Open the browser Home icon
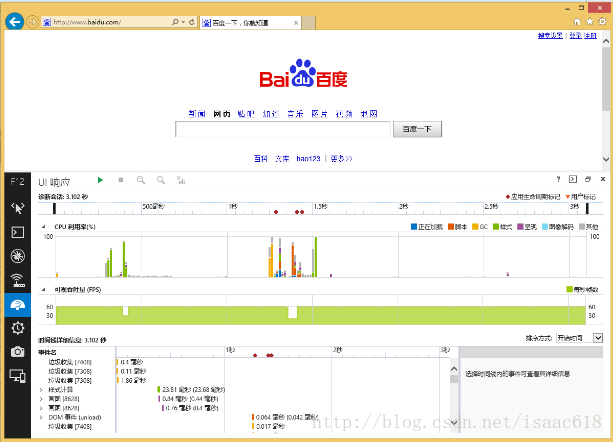 click(577, 22)
